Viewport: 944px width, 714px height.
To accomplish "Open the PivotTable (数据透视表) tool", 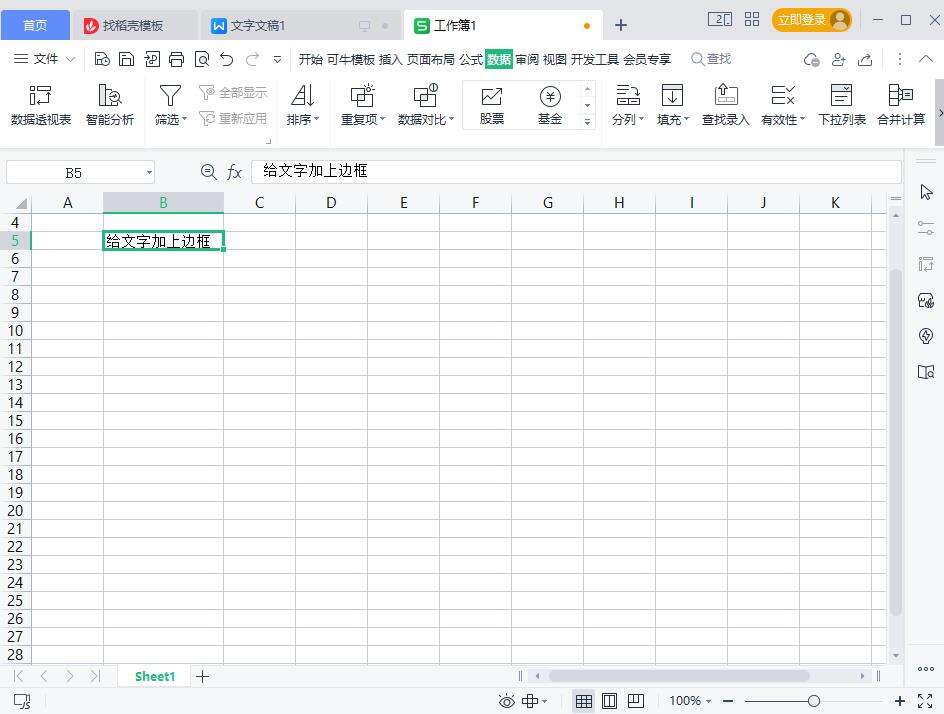I will click(x=40, y=105).
